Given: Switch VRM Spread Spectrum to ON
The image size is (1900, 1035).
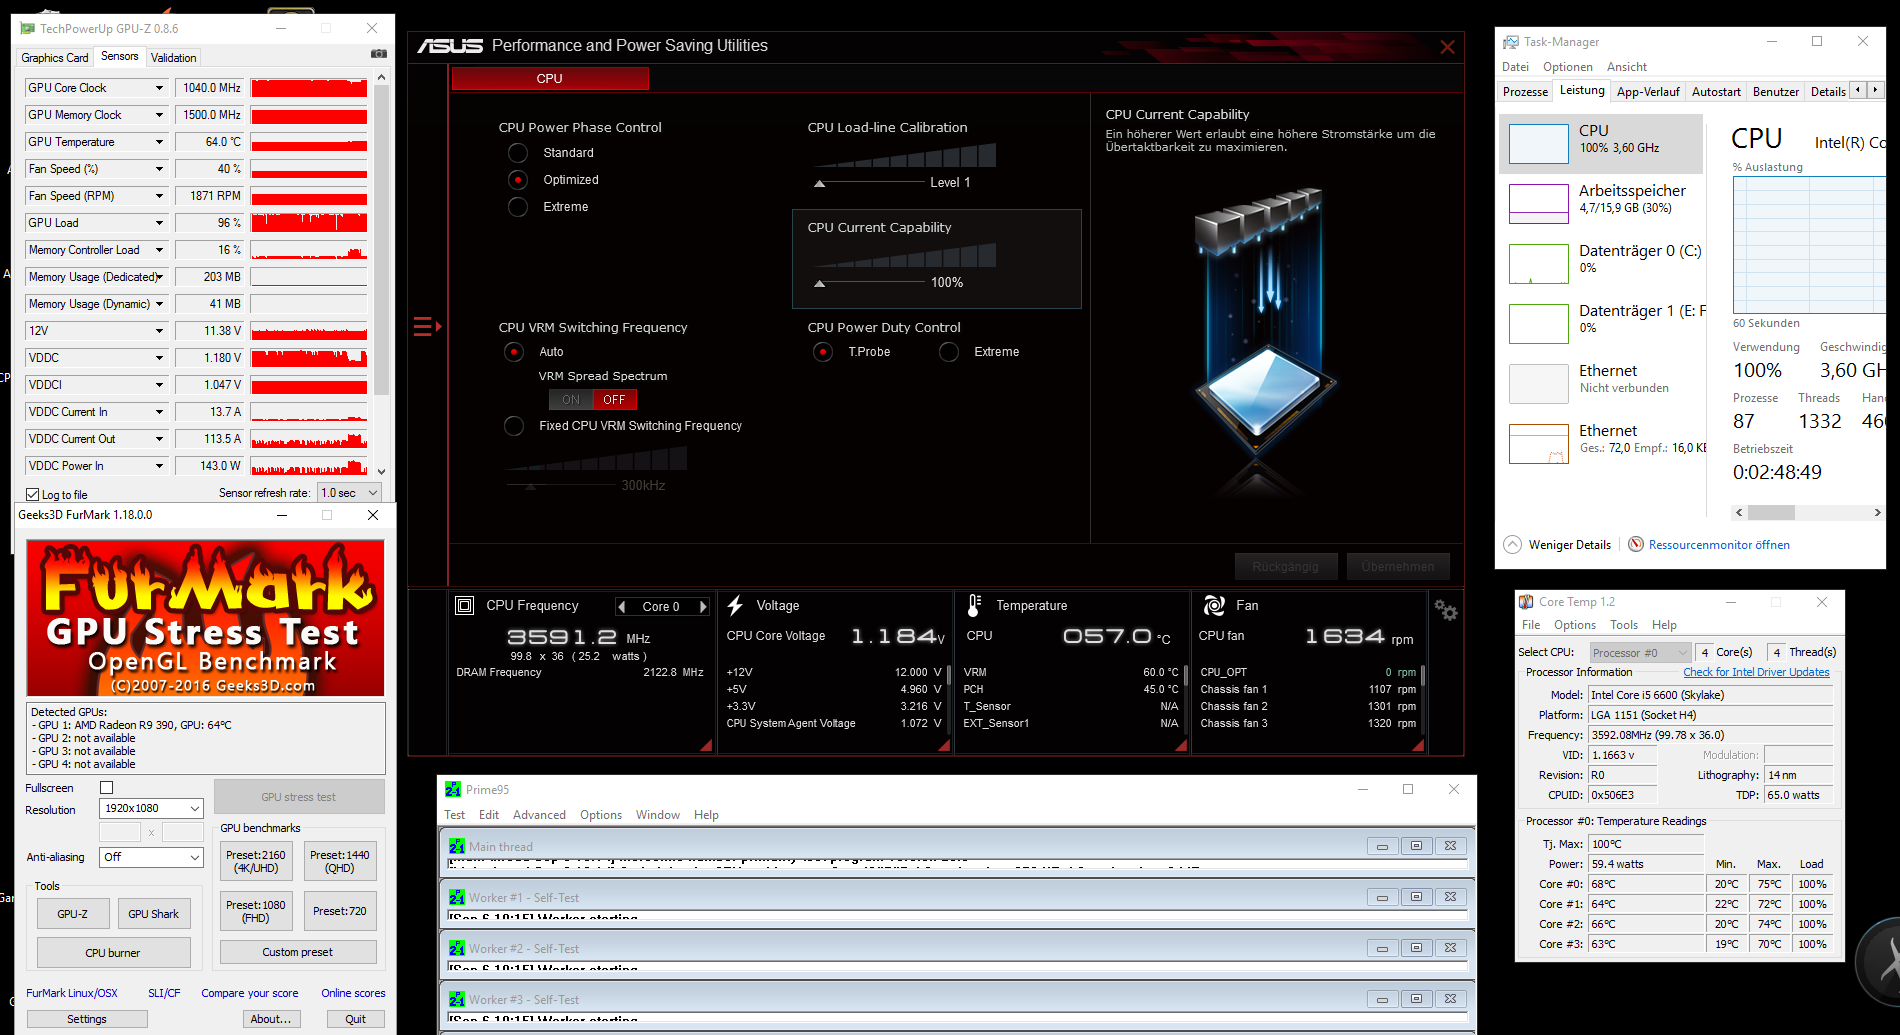Looking at the screenshot, I should click(x=571, y=400).
